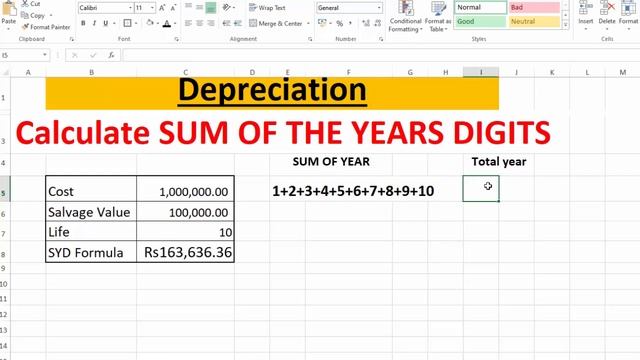
Task: Apply the Neutral cell style
Action: click(534, 21)
